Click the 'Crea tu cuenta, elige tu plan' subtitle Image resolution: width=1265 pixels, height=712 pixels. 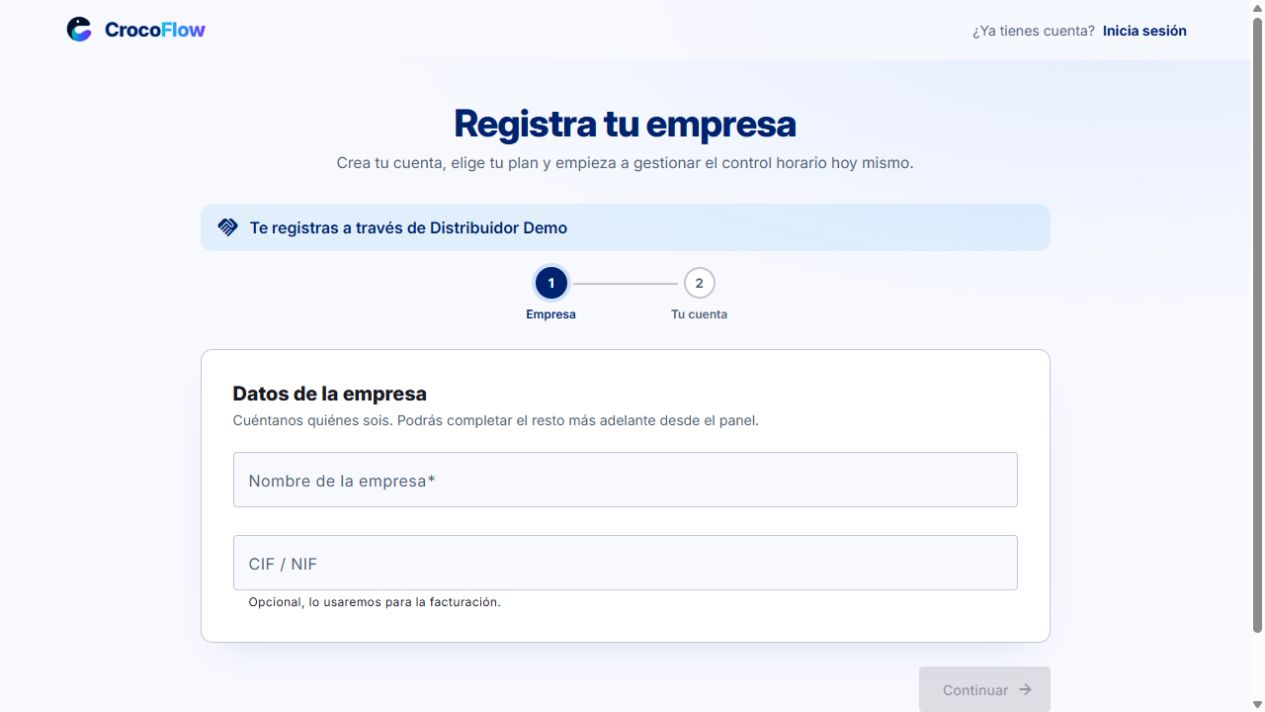pos(625,163)
